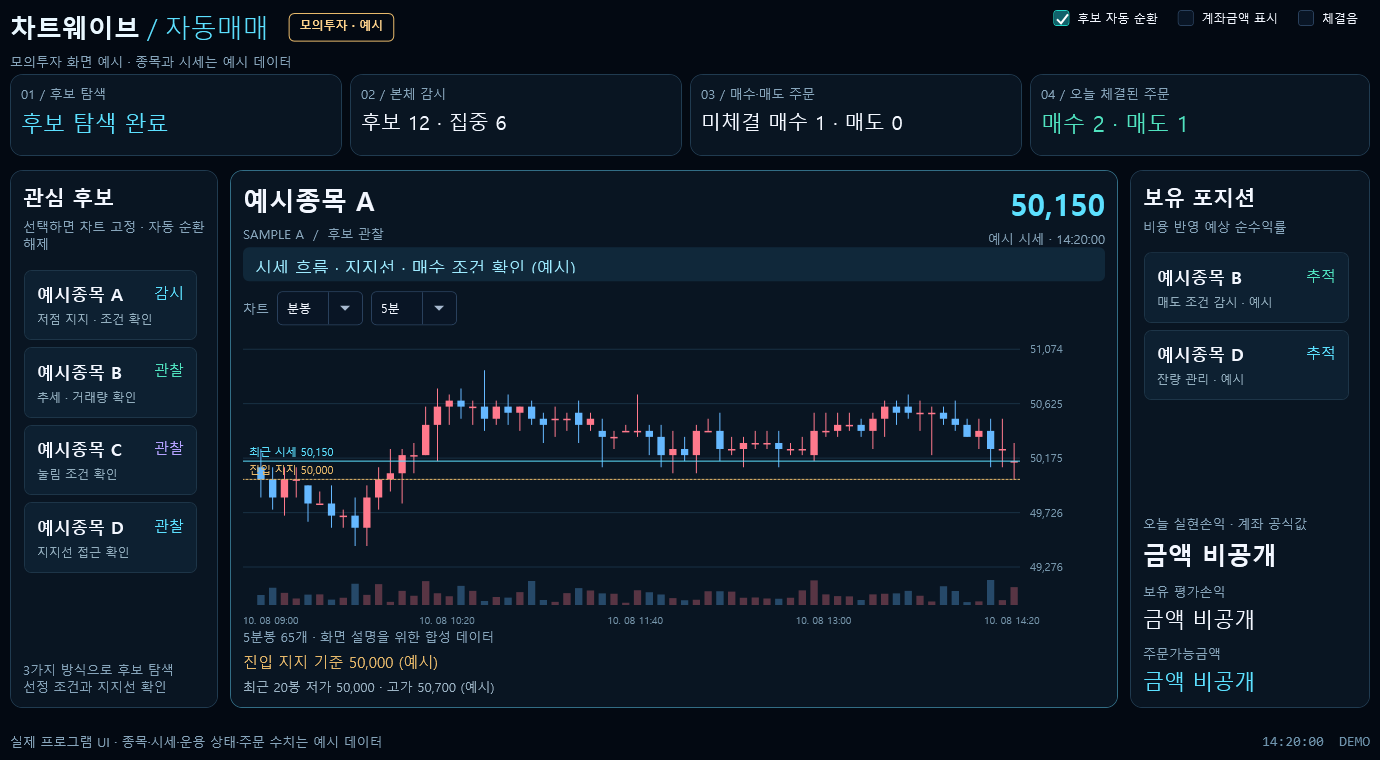Choose the 예시종목 C candidate card
Image resolution: width=1380 pixels, height=760 pixels.
pos(110,460)
